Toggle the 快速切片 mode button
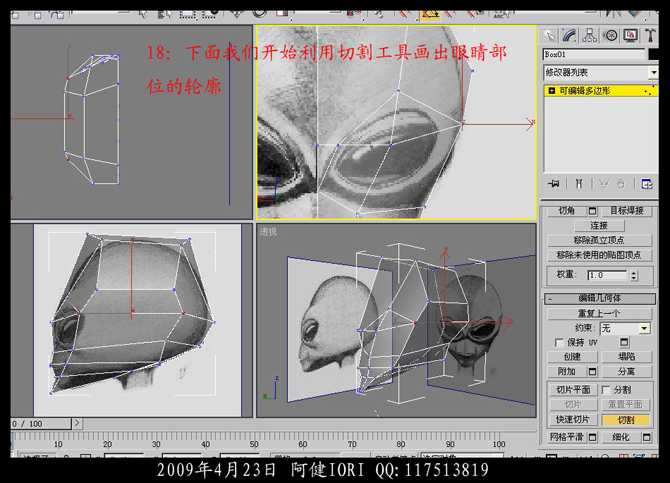The width and height of the screenshot is (670, 483). click(x=573, y=420)
